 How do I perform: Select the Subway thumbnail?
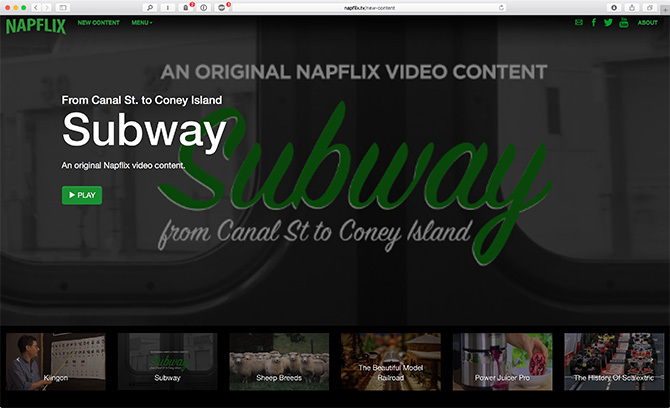[x=168, y=361]
